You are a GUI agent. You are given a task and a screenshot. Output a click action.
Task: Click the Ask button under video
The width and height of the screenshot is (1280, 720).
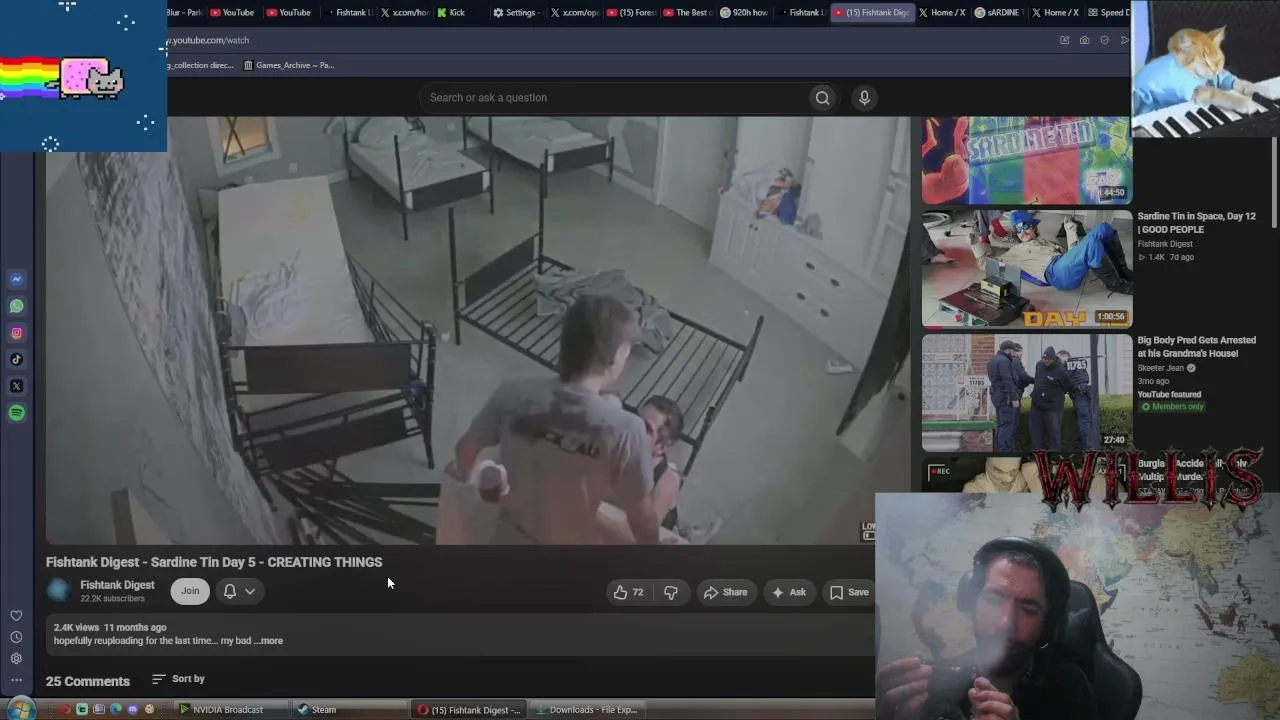click(788, 592)
